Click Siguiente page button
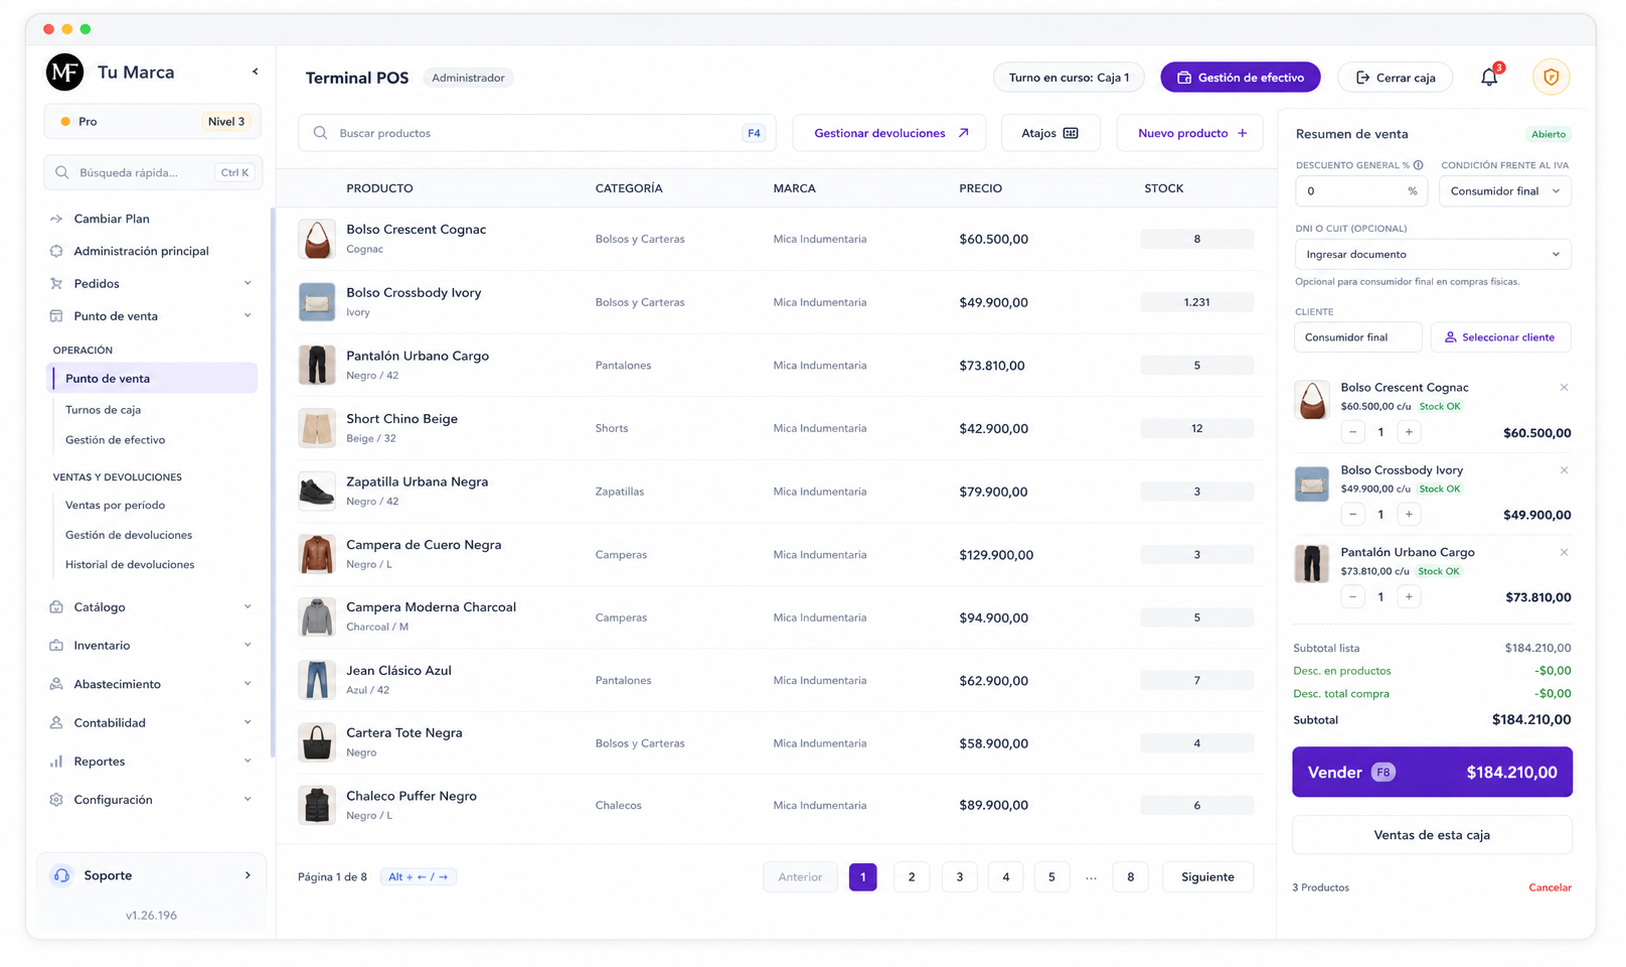The image size is (1626, 967). pos(1208,877)
